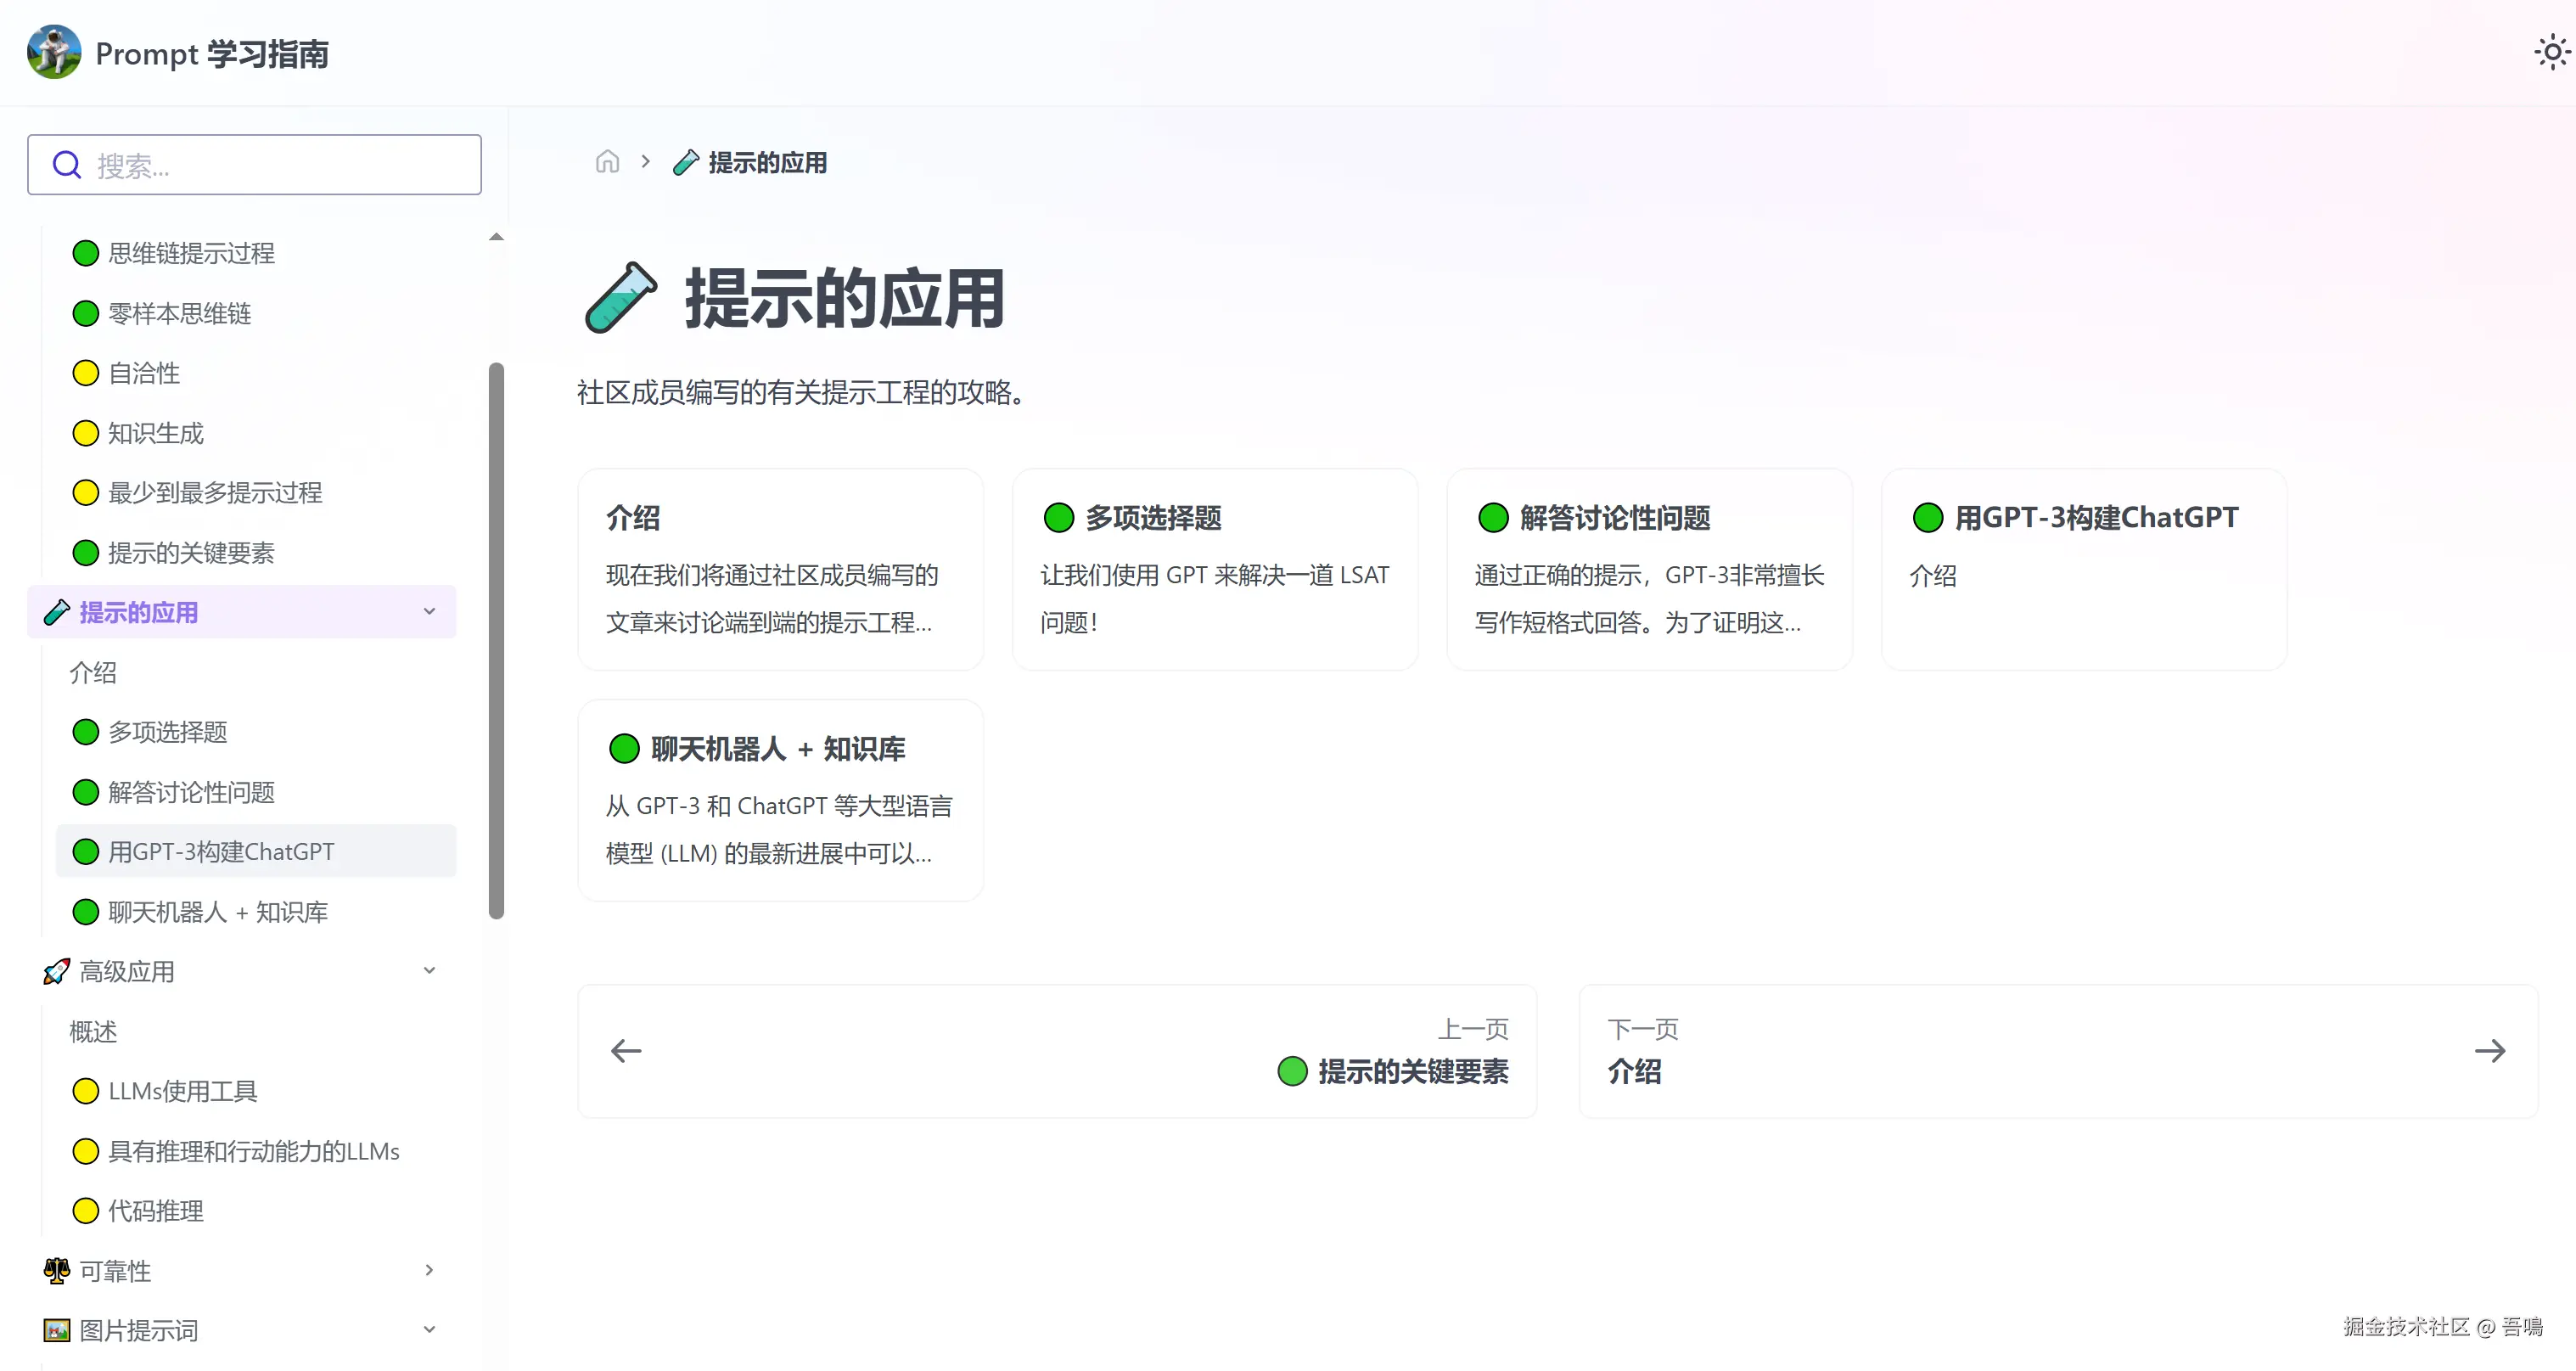Screen dimensions: 2576x1371
Task: Collapse the 高级应用 chevron
Action: (429, 971)
